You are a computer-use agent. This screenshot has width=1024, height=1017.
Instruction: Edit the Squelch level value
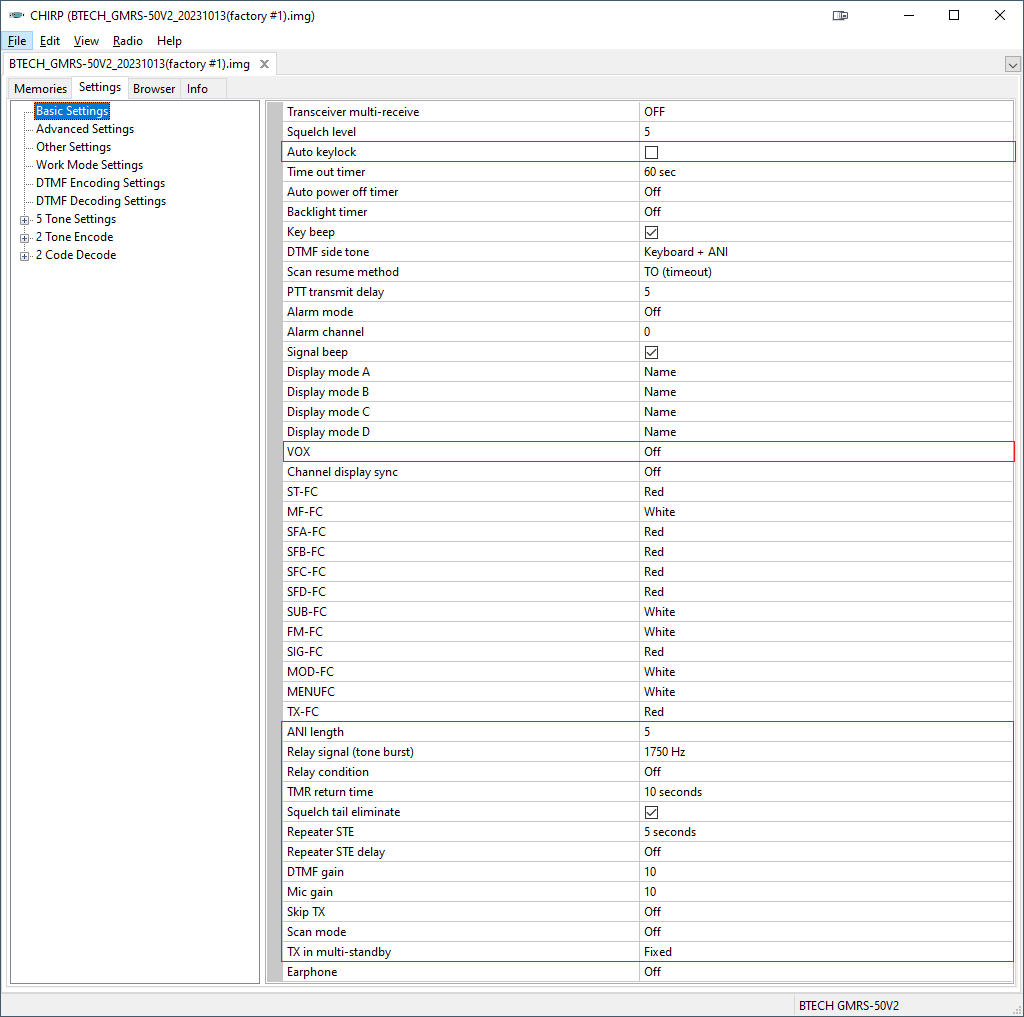[825, 132]
